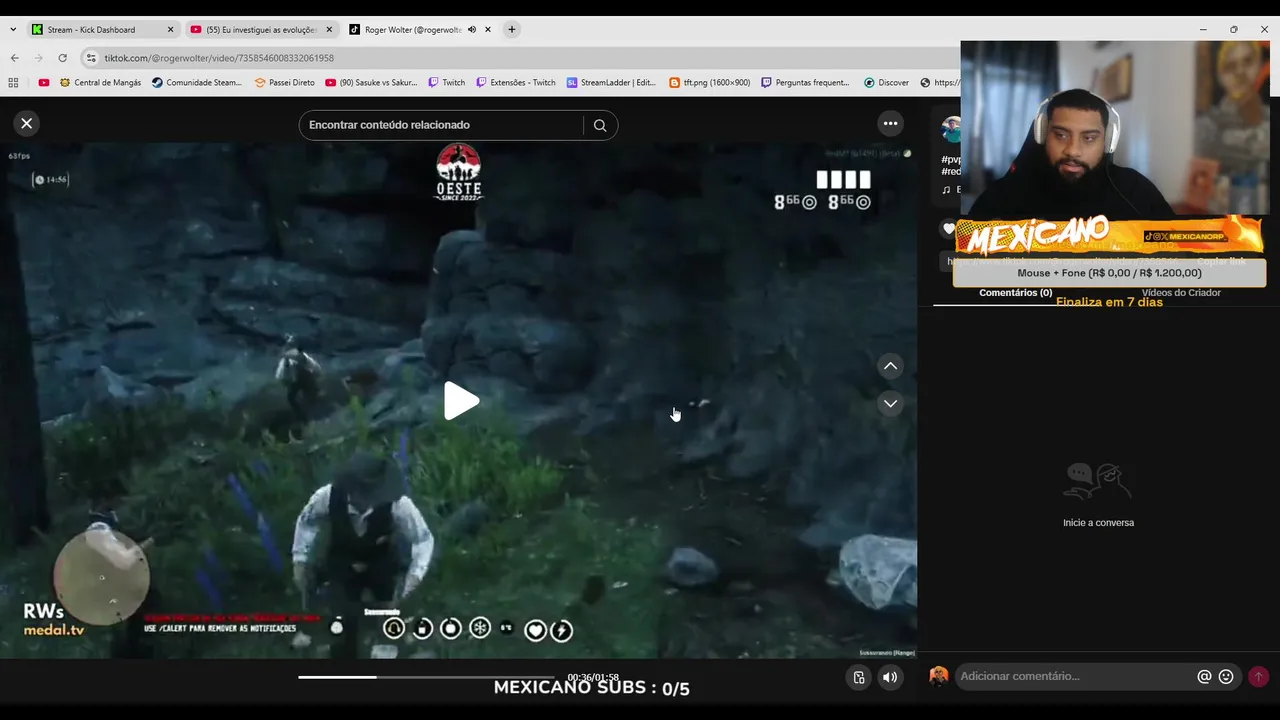Mute tab via audio speaker icon
Screen dimensions: 1280x720
click(x=471, y=30)
